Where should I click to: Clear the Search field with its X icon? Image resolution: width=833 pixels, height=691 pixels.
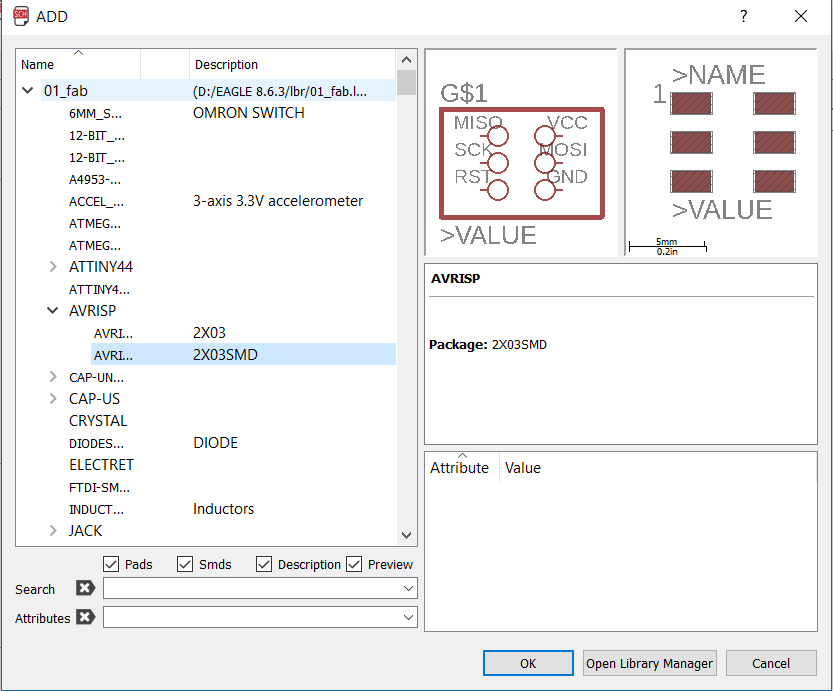pyautogui.click(x=85, y=588)
